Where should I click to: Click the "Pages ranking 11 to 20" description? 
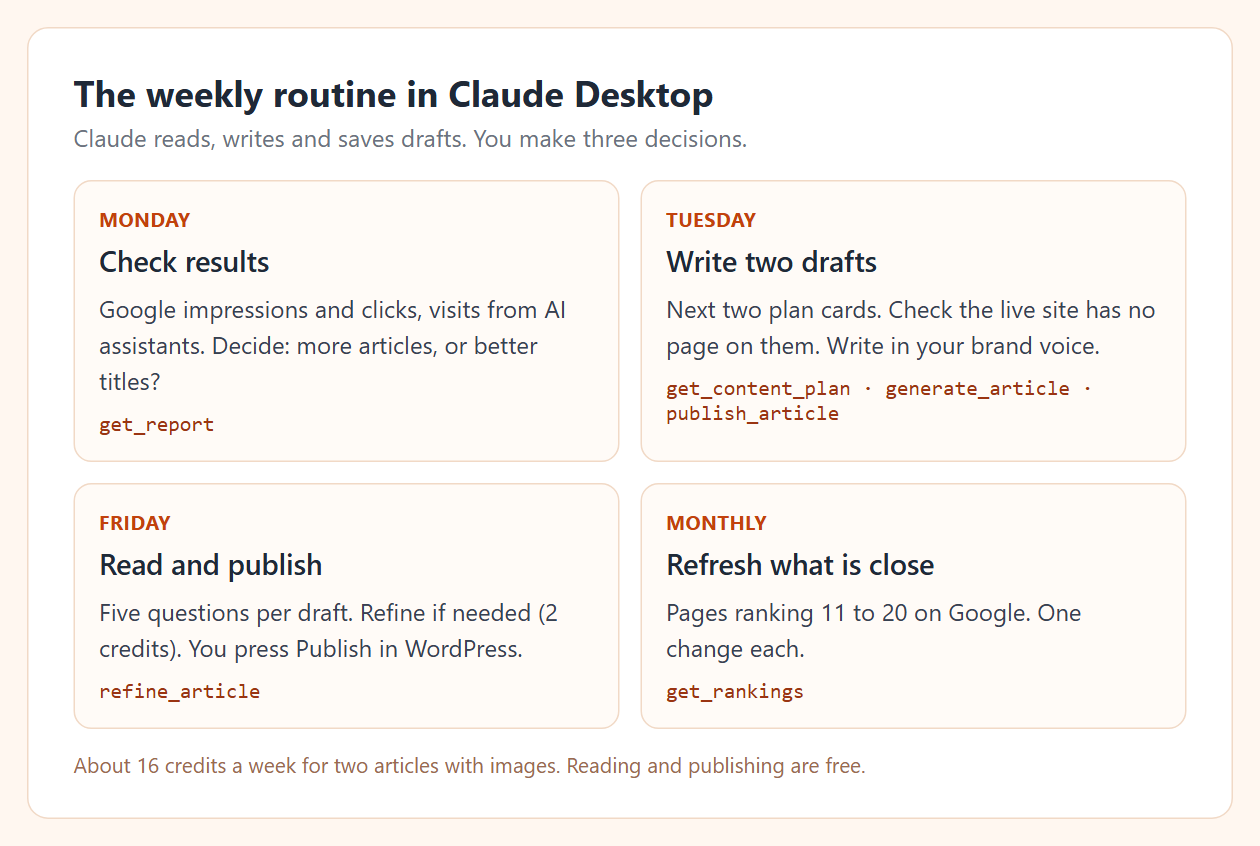[874, 631]
